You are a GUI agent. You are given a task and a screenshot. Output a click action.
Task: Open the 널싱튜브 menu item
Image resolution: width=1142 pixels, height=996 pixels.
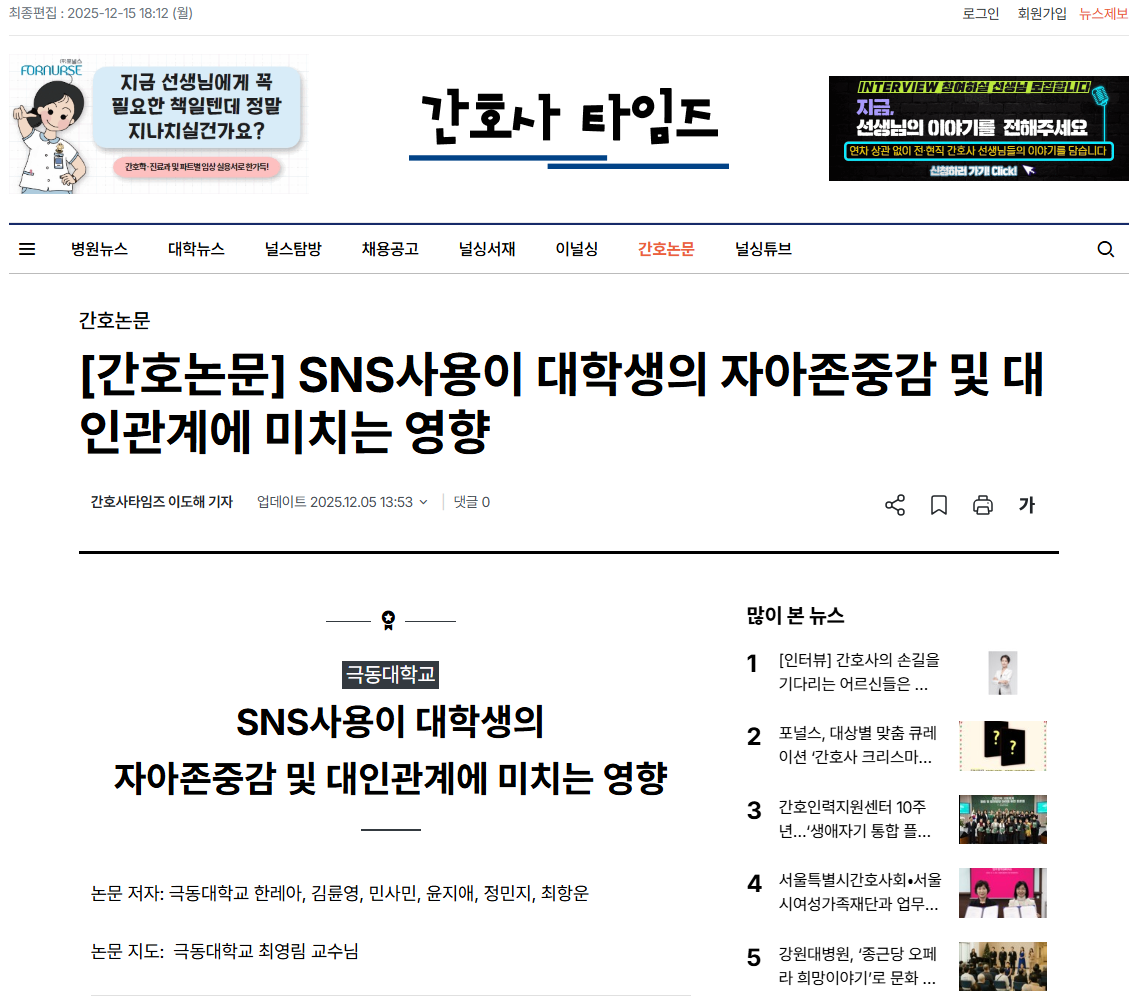(763, 249)
